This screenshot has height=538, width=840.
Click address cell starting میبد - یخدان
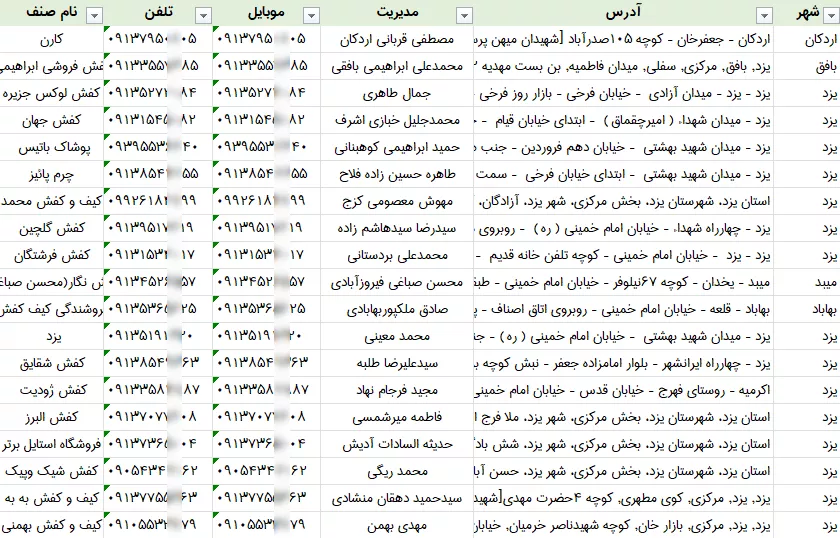[624, 282]
